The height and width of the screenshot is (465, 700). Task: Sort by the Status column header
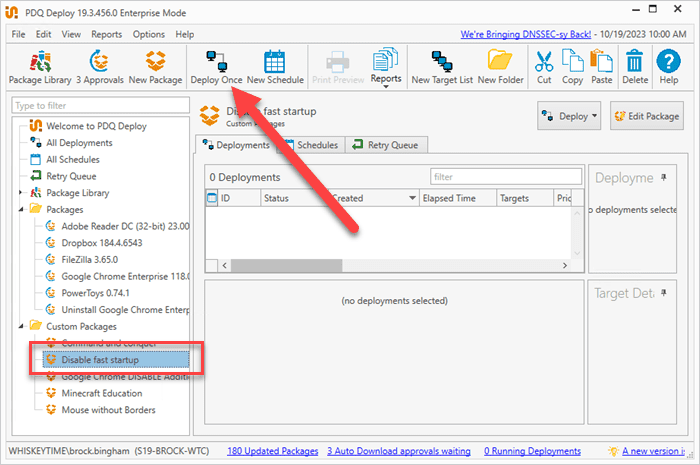click(x=295, y=198)
